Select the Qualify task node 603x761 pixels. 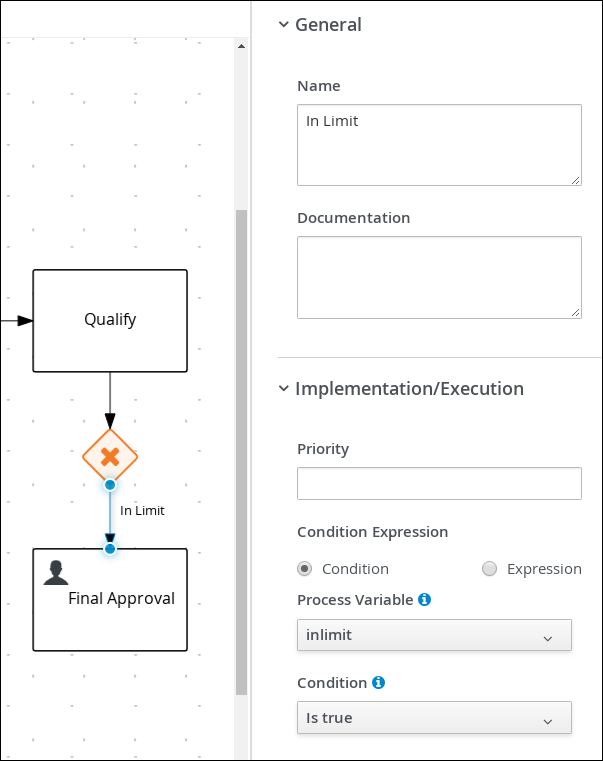[110, 320]
